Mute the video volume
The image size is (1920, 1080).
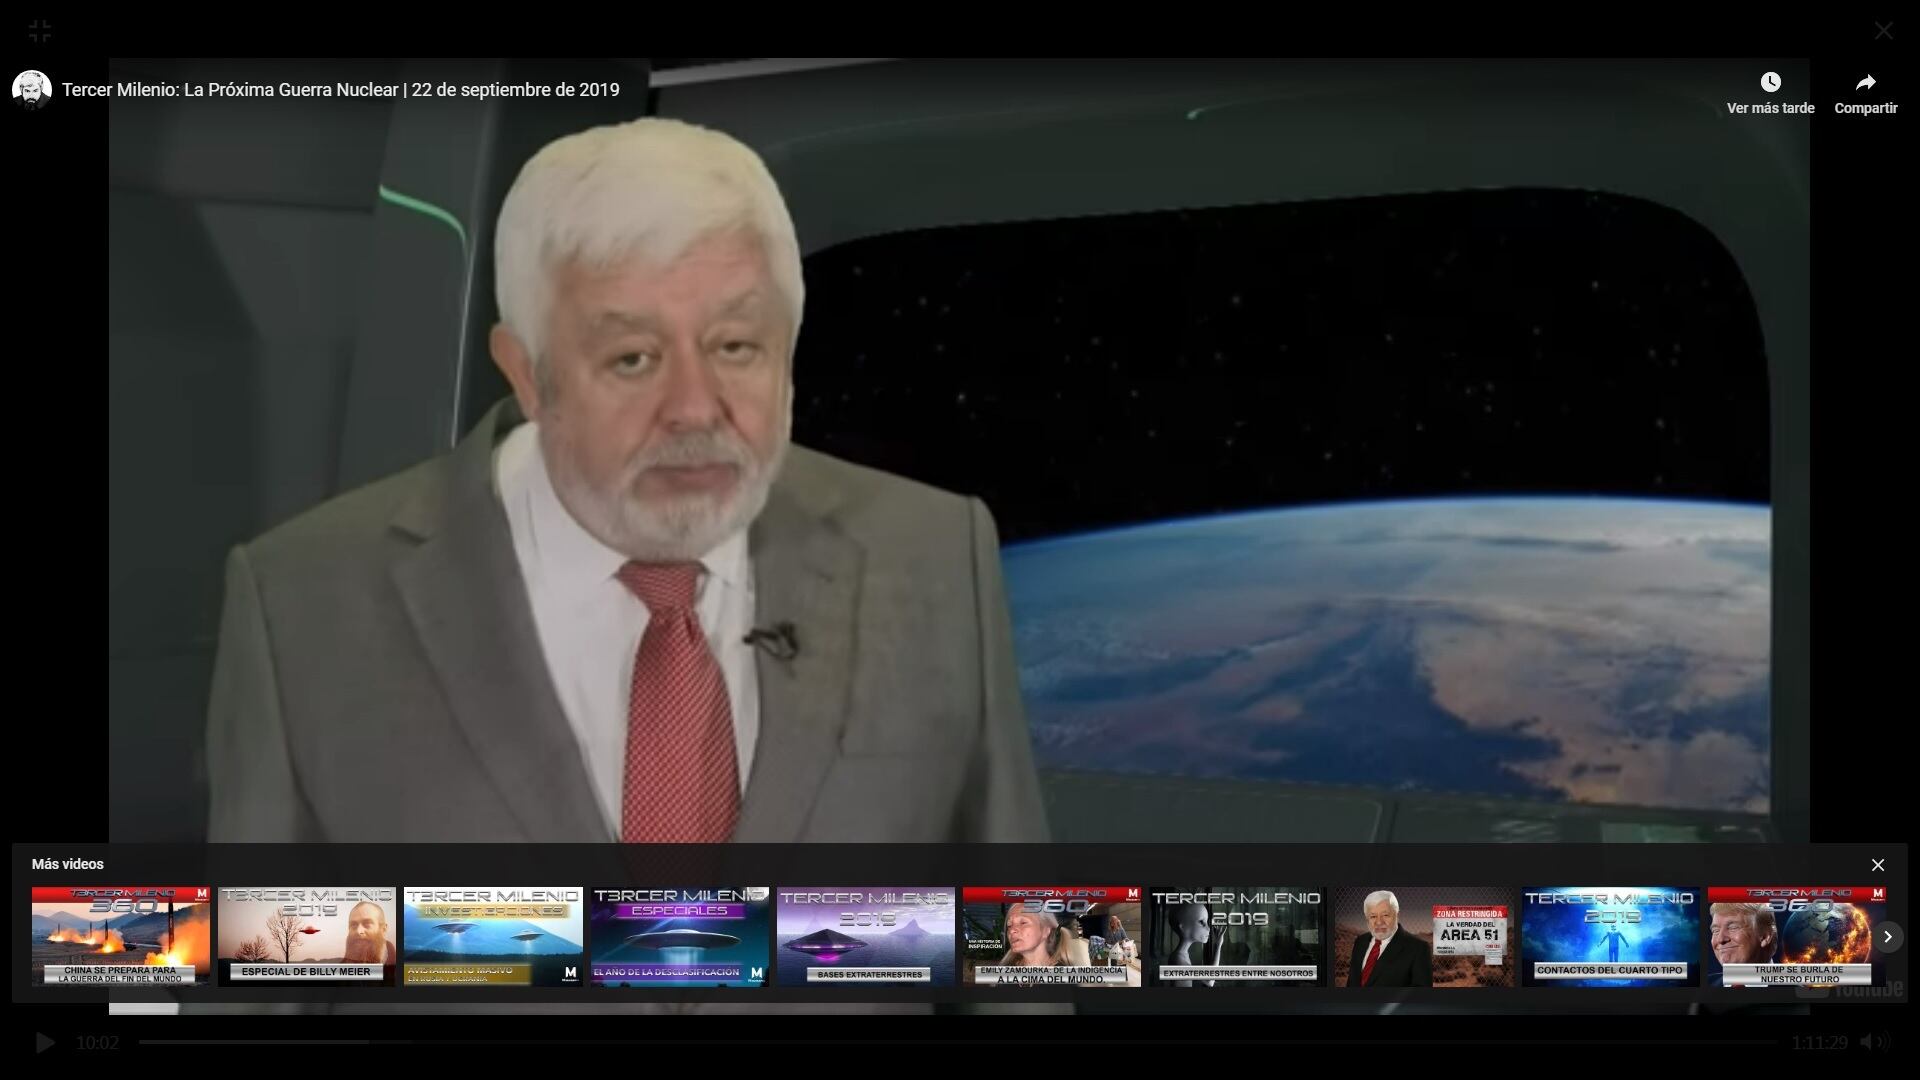click(x=1868, y=1042)
